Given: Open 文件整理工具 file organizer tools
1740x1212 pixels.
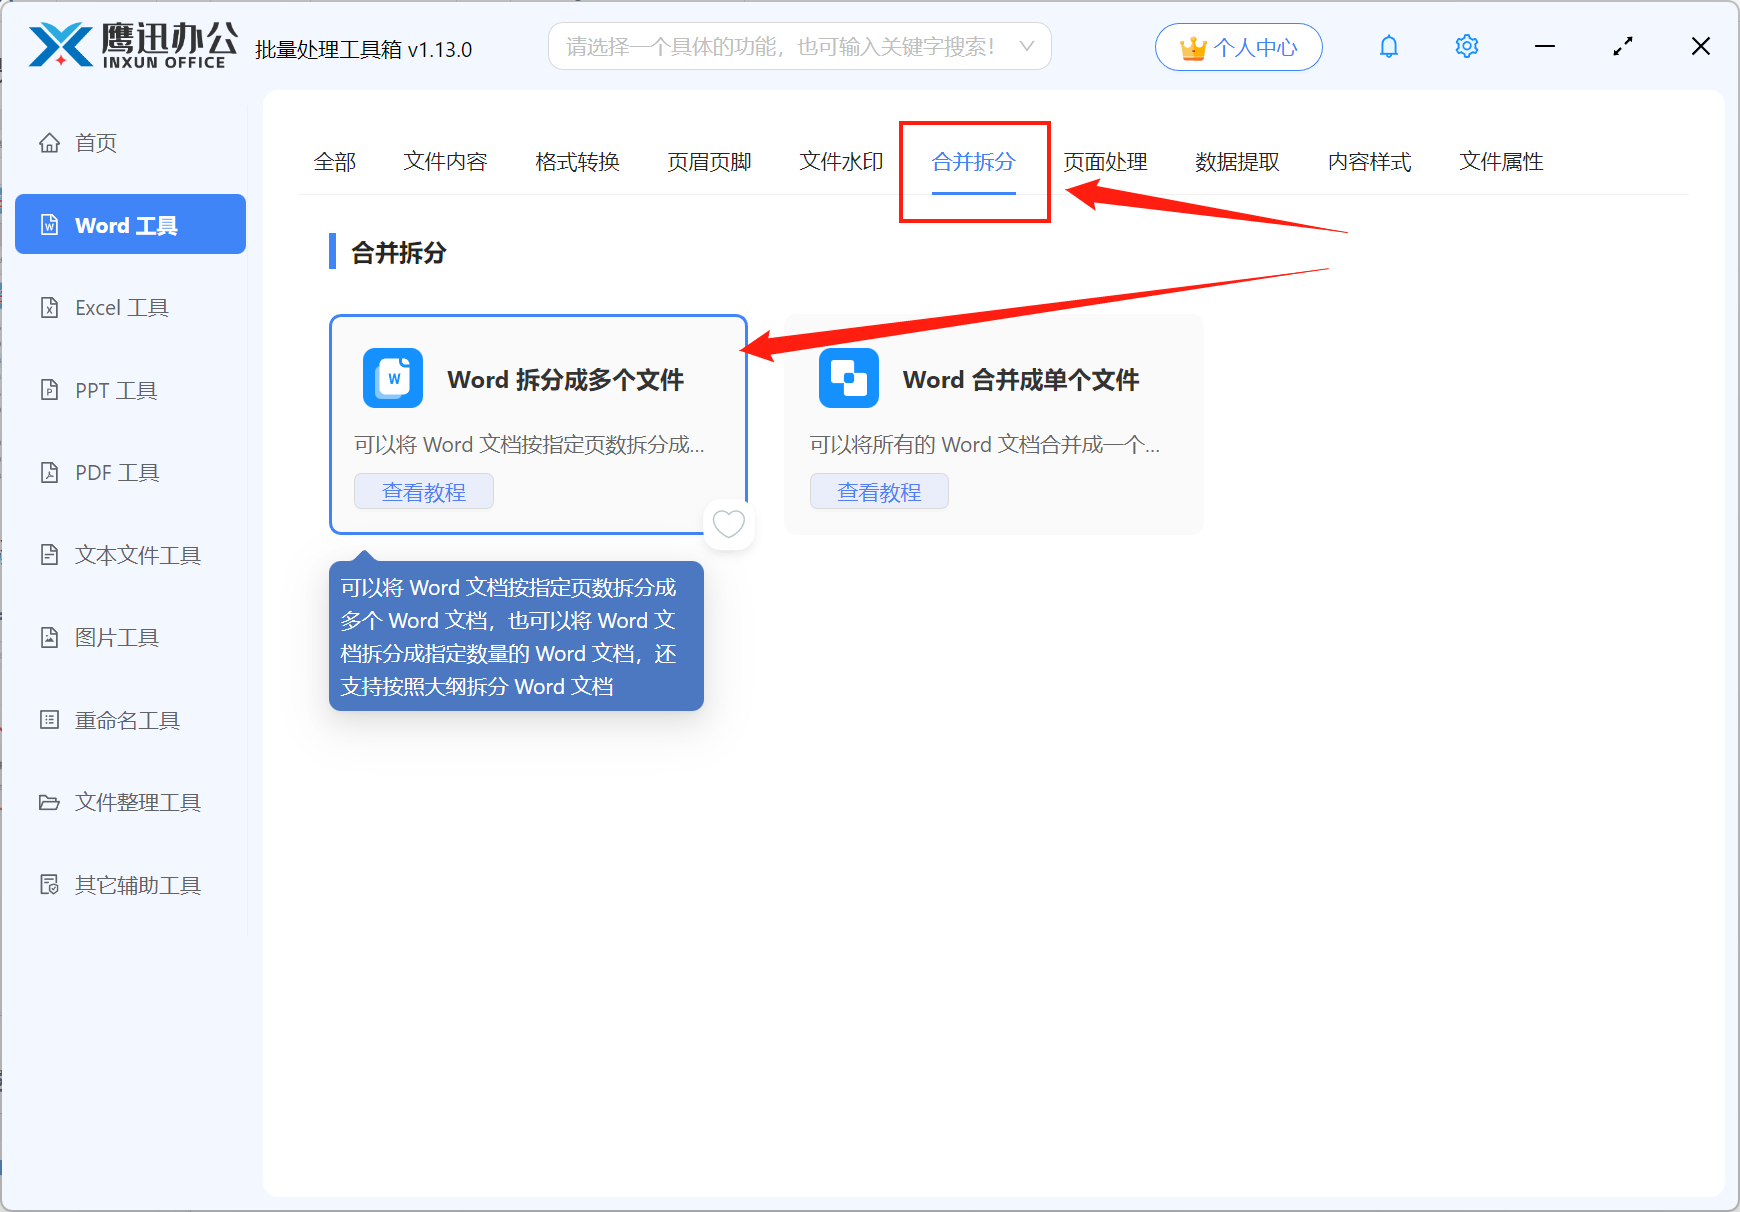Looking at the screenshot, I should point(137,802).
